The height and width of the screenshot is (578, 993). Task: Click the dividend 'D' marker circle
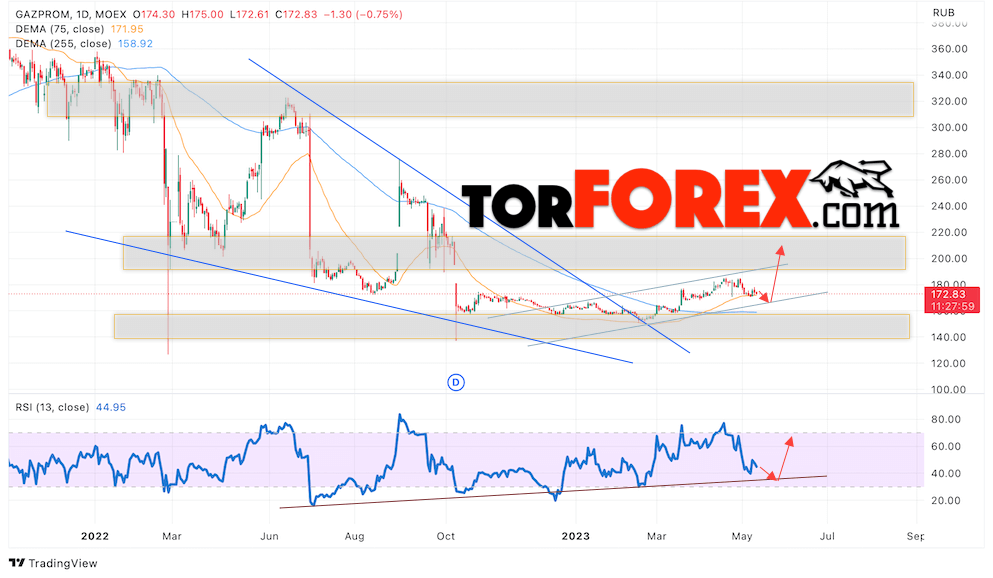[456, 382]
